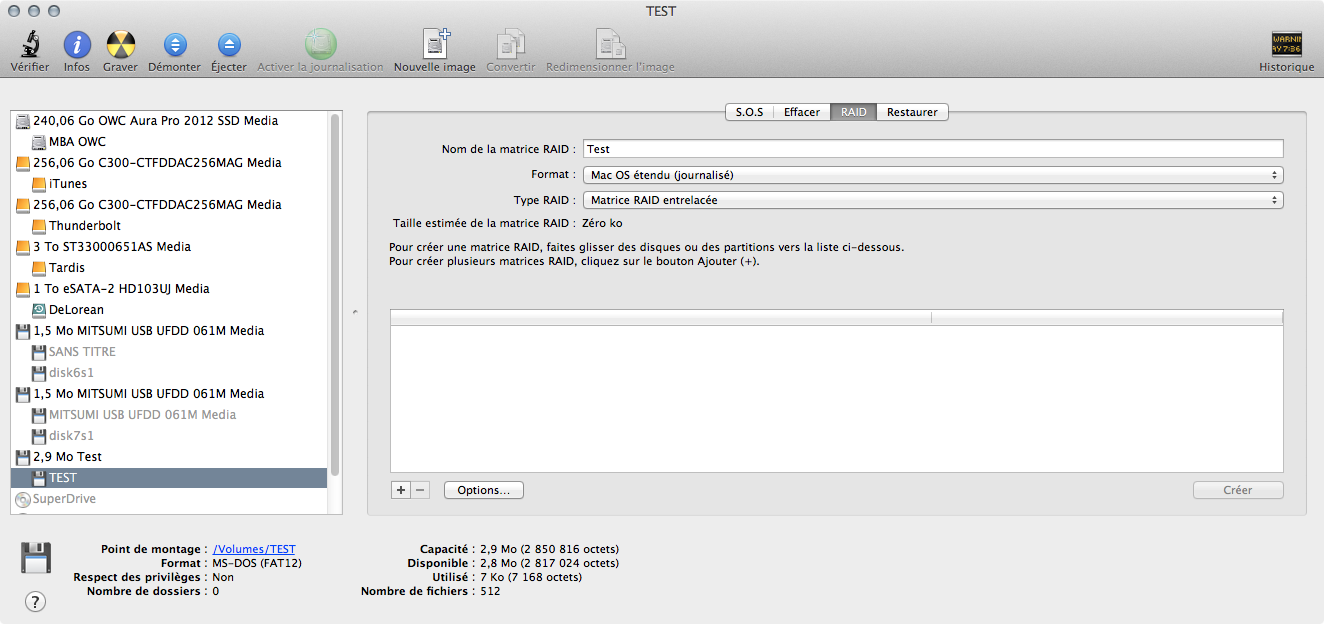Image resolution: width=1324 pixels, height=624 pixels.
Task: Click the plus button to add RAID
Action: [401, 490]
